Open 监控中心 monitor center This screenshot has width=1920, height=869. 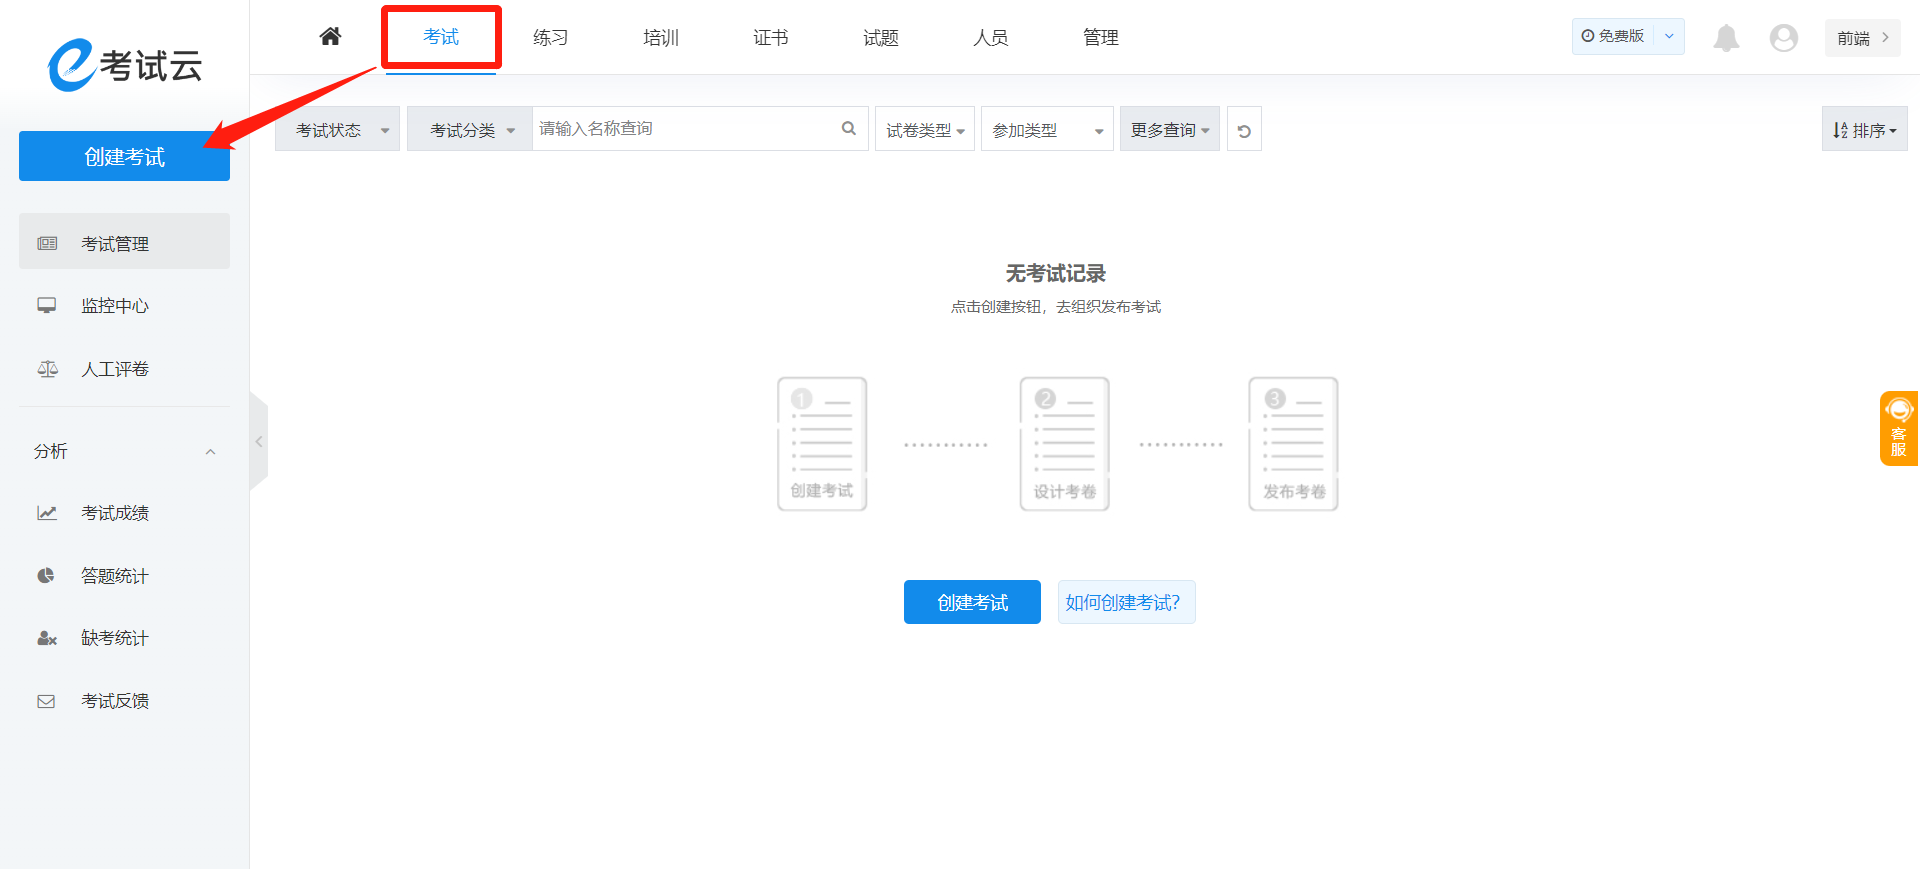pos(115,306)
